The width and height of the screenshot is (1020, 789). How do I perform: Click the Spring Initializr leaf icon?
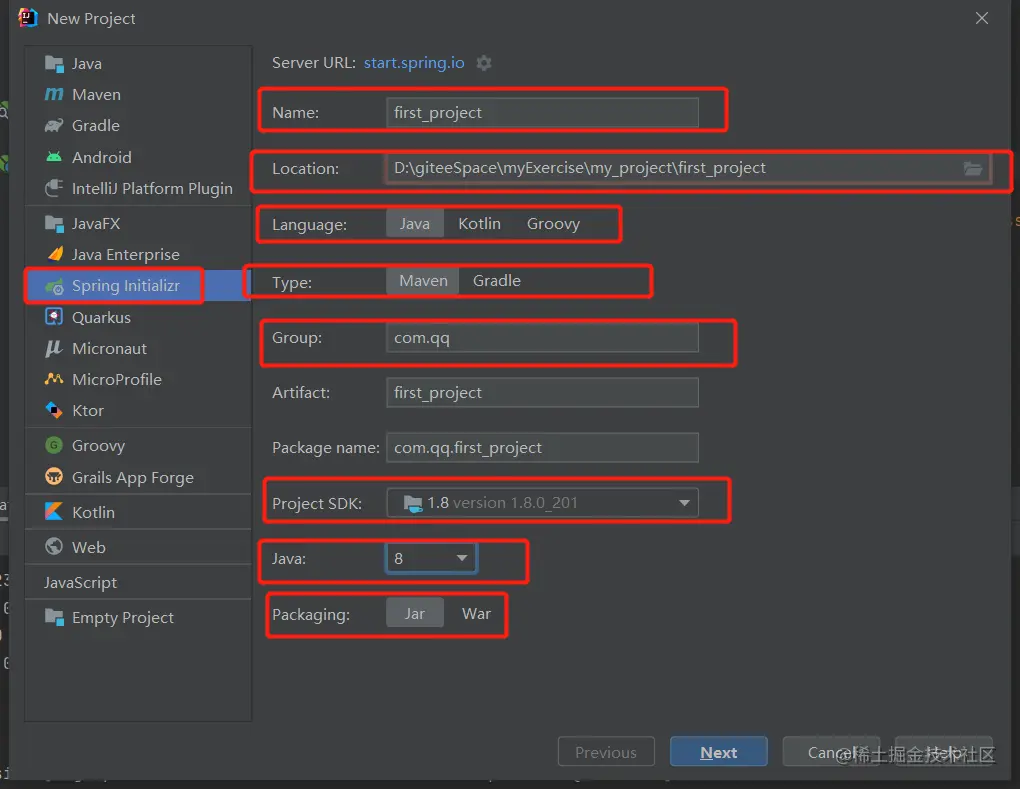(54, 286)
